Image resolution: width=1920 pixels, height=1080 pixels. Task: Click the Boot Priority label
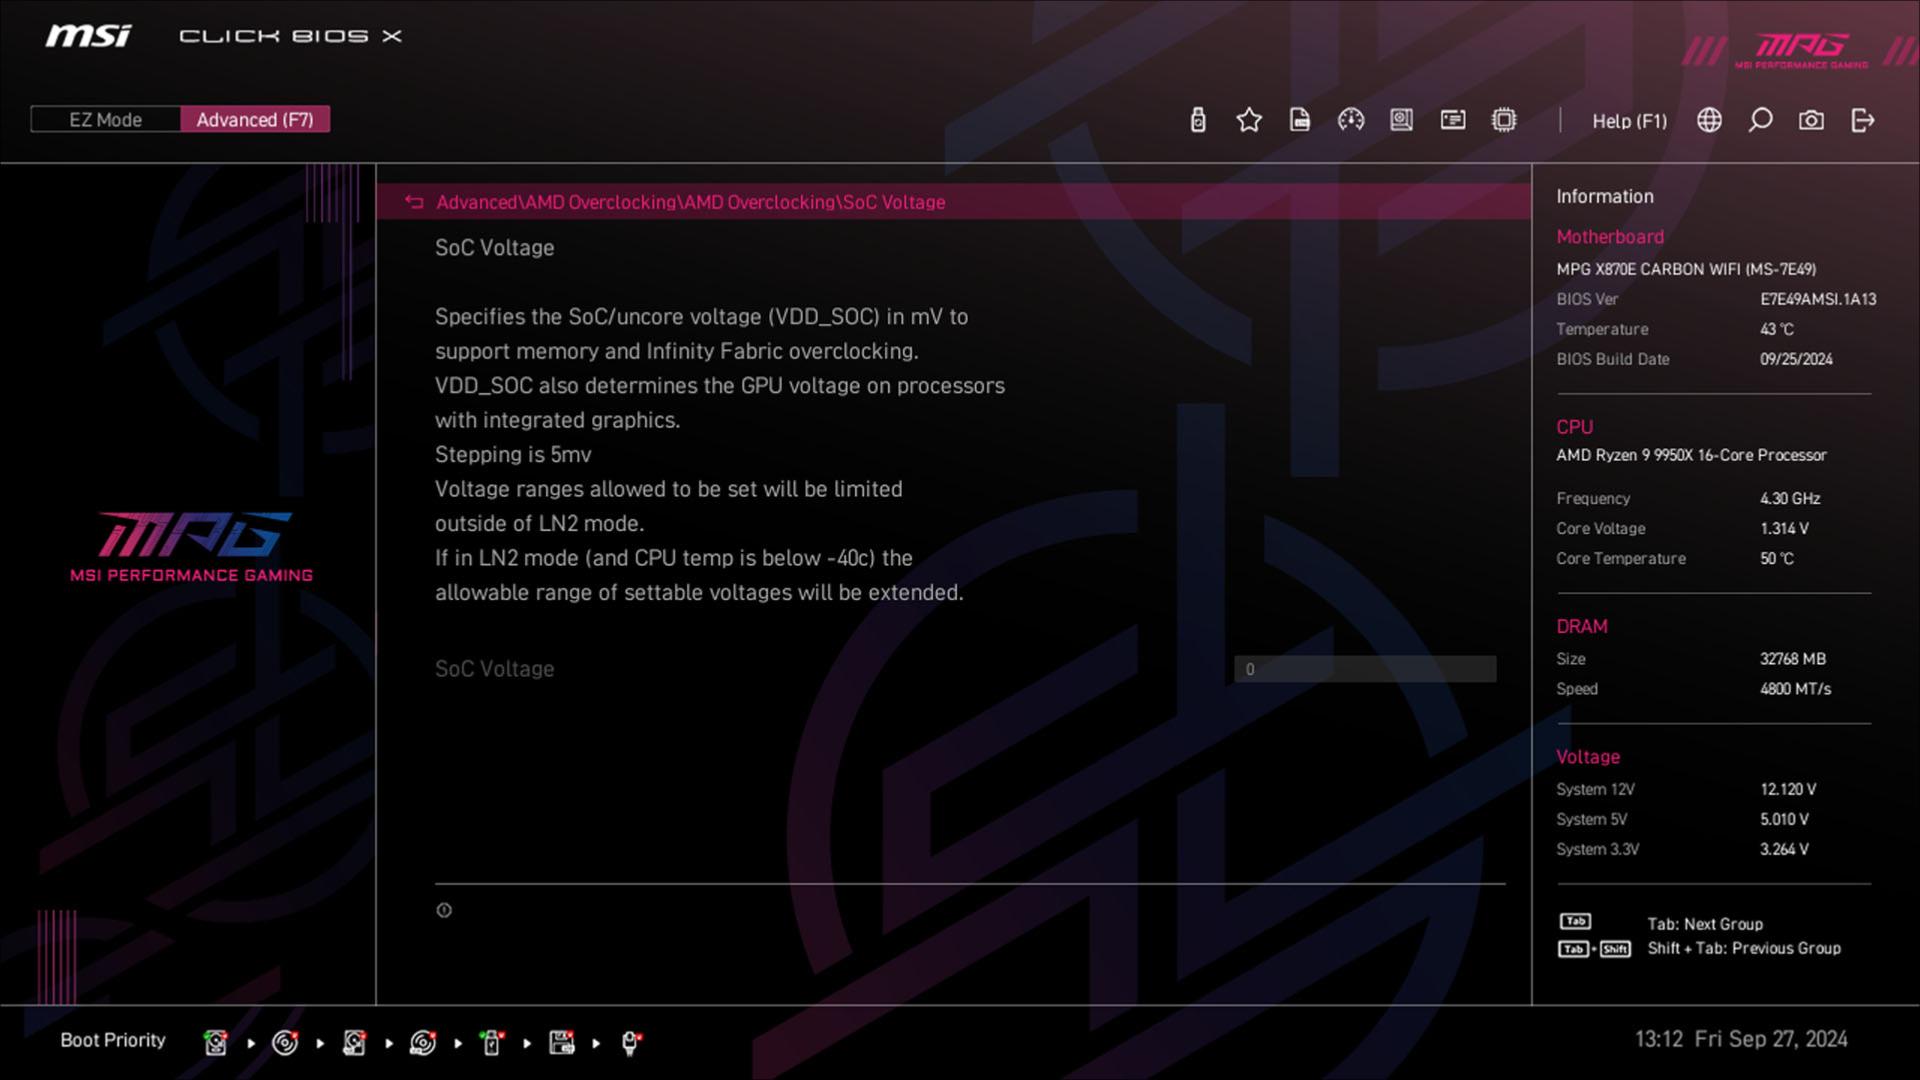113,1040
